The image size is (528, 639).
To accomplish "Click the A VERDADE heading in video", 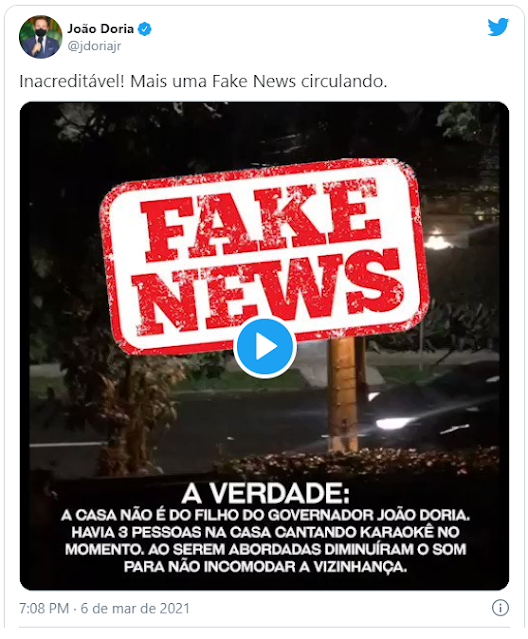I will (265, 494).
